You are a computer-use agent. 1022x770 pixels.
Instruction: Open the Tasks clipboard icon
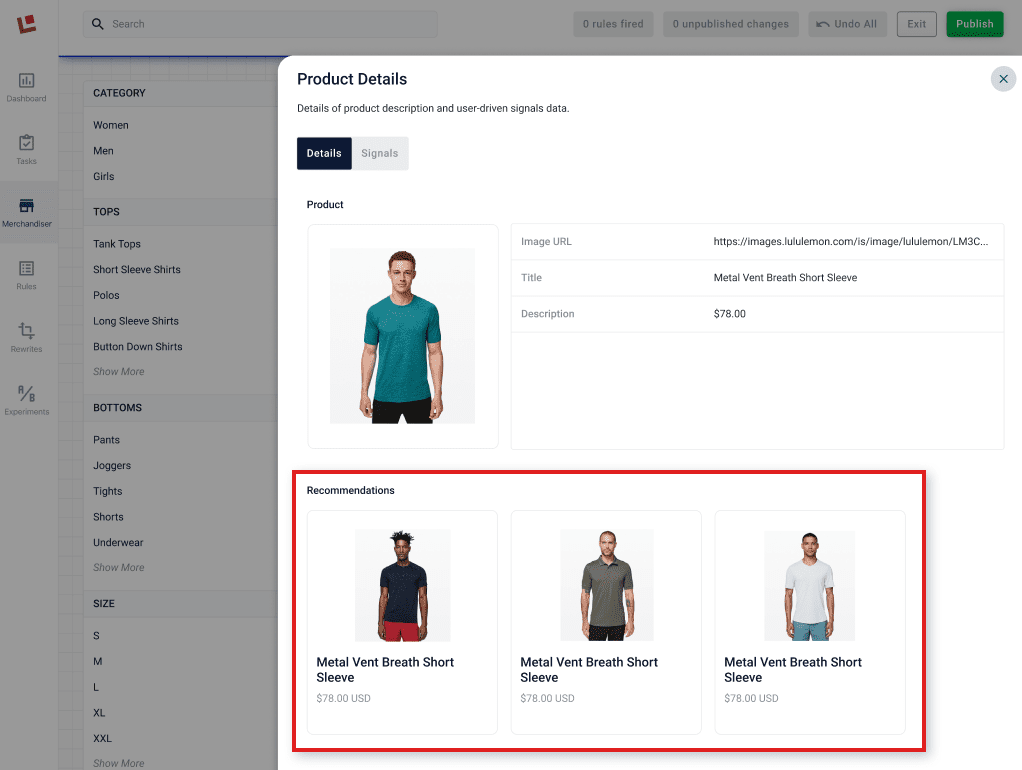pos(26,143)
